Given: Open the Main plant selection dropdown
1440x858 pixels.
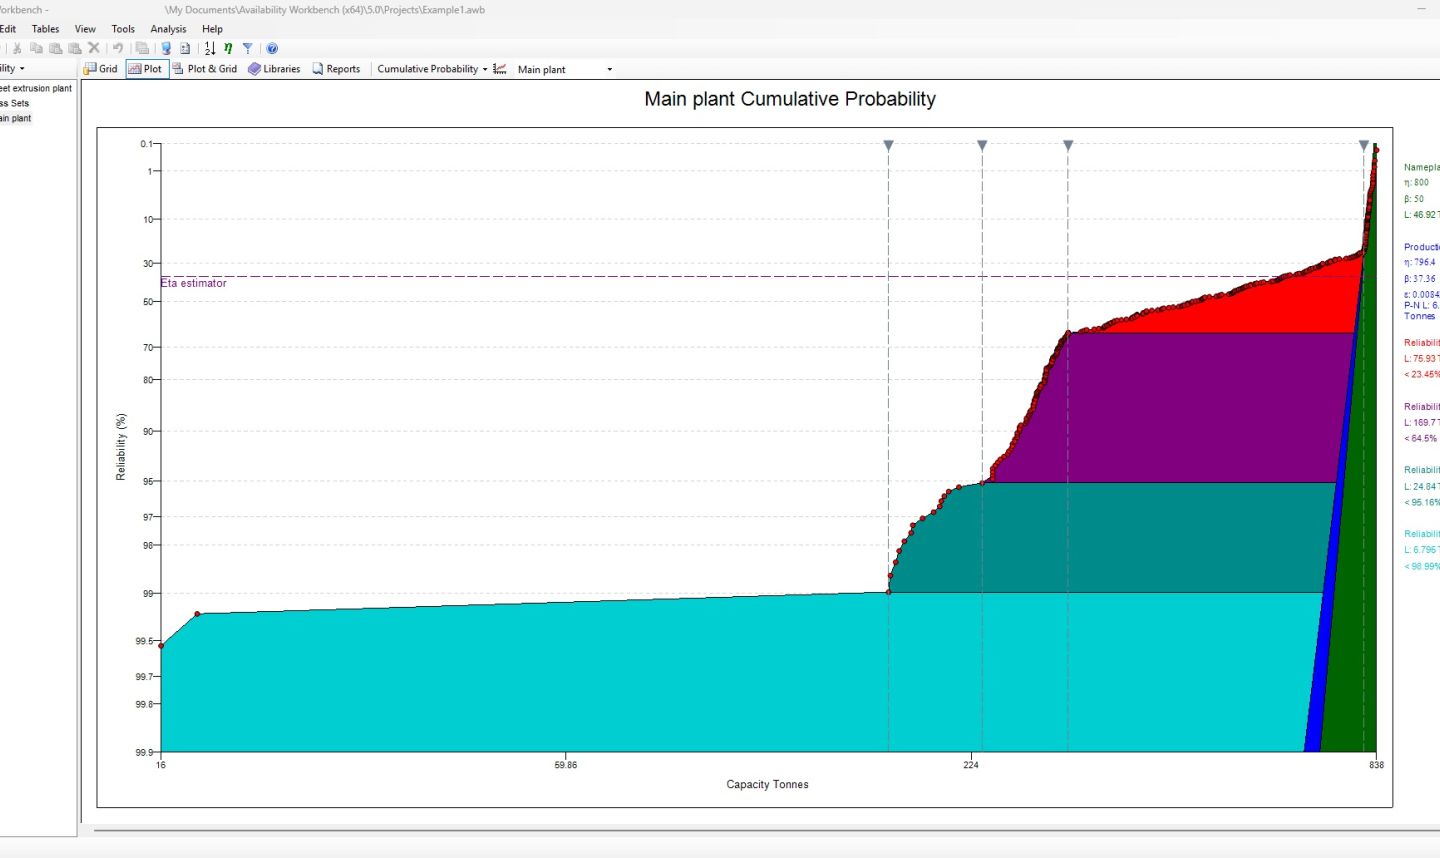Looking at the screenshot, I should point(608,68).
